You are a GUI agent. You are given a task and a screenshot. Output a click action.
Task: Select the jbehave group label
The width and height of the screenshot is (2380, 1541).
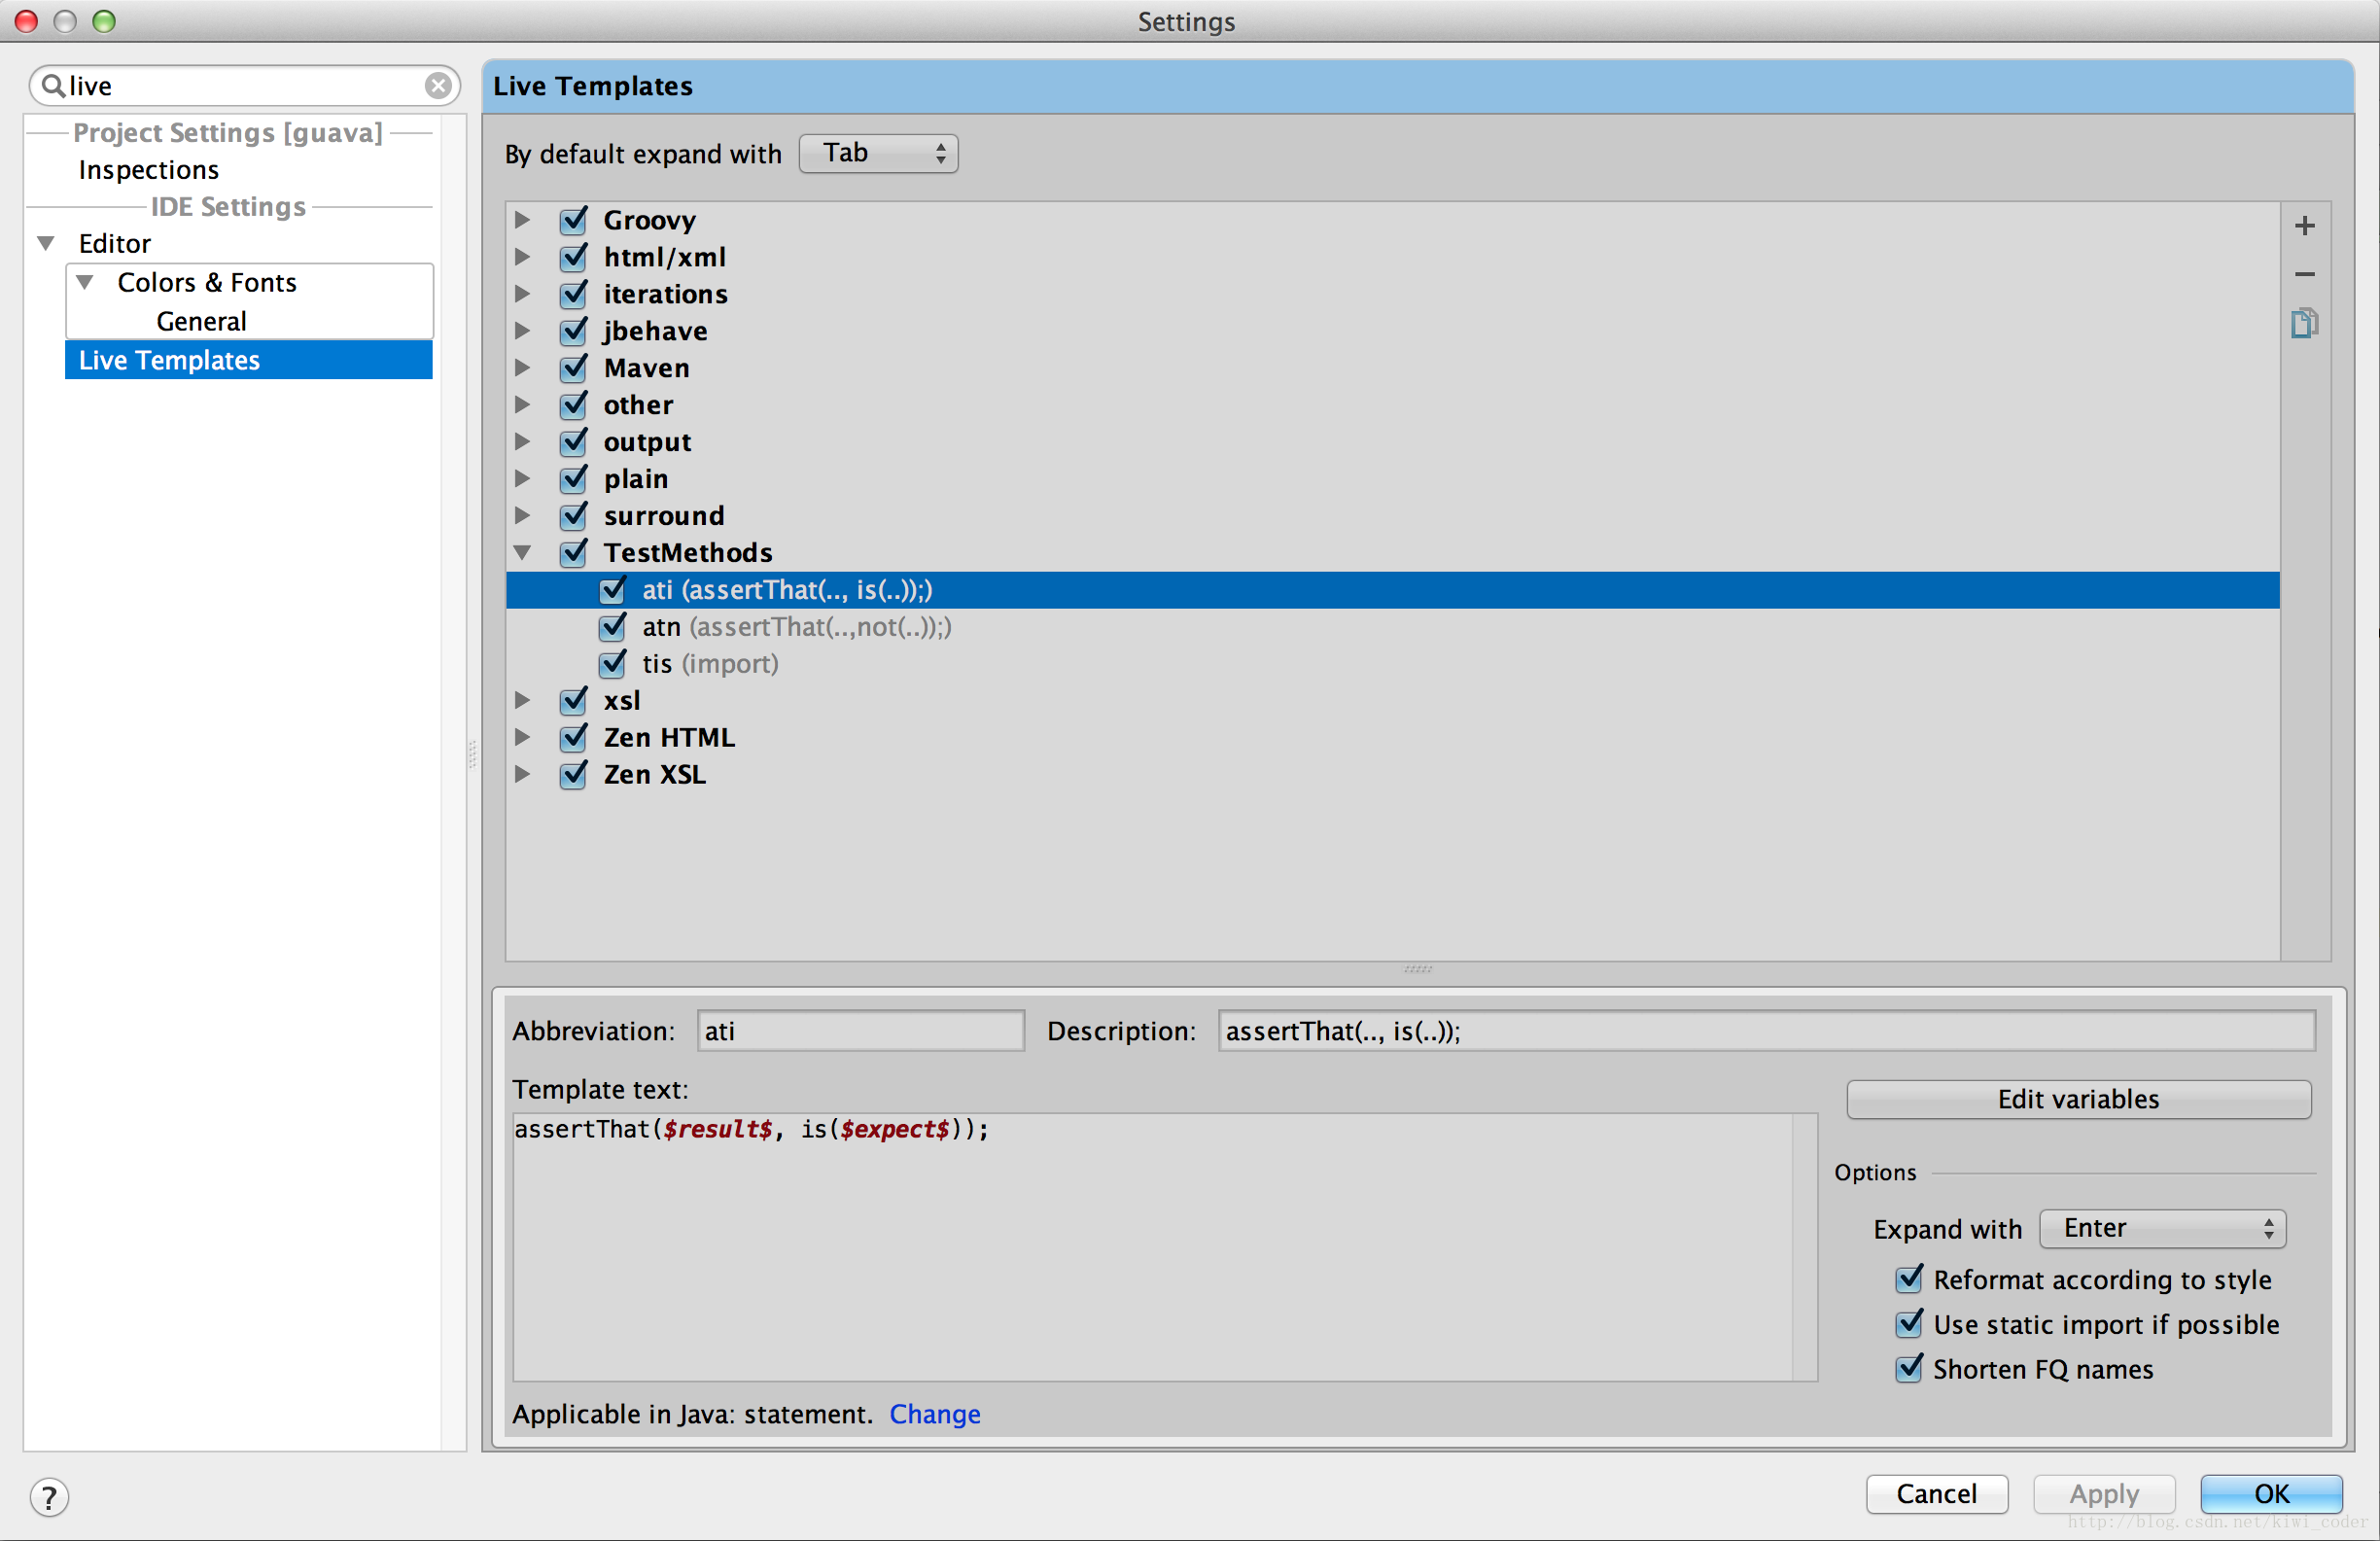click(655, 331)
